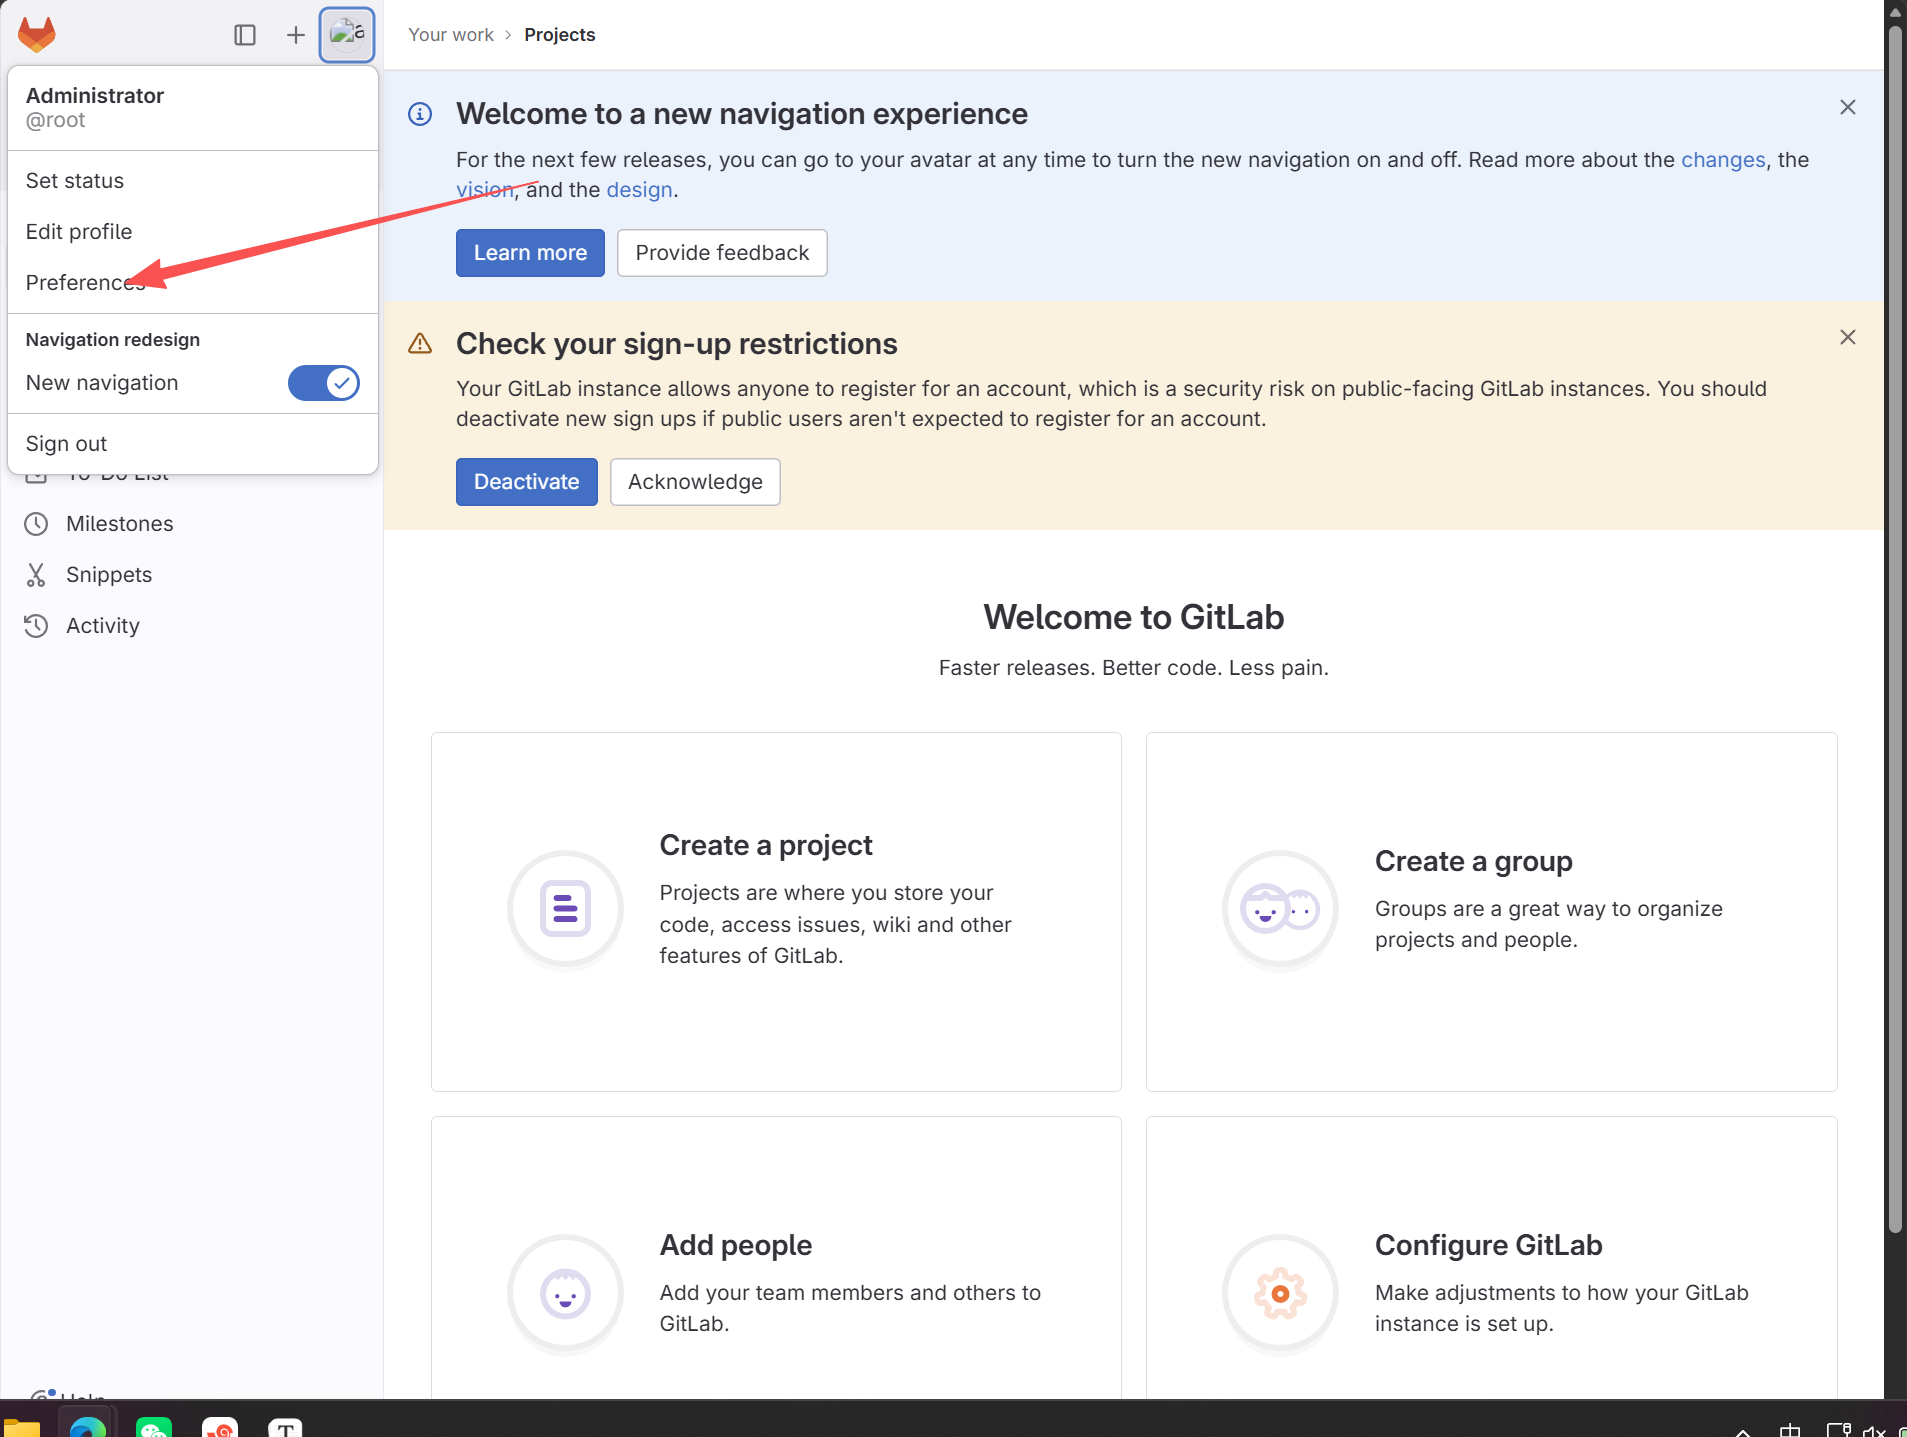Click the Learn more button

tap(530, 253)
